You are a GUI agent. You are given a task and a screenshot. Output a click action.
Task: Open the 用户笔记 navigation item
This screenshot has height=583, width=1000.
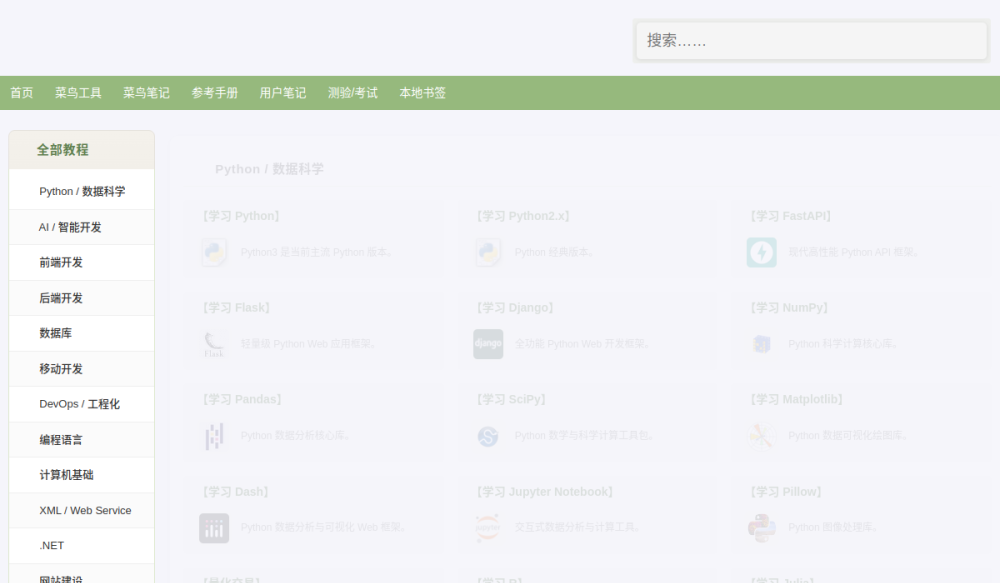pos(283,93)
